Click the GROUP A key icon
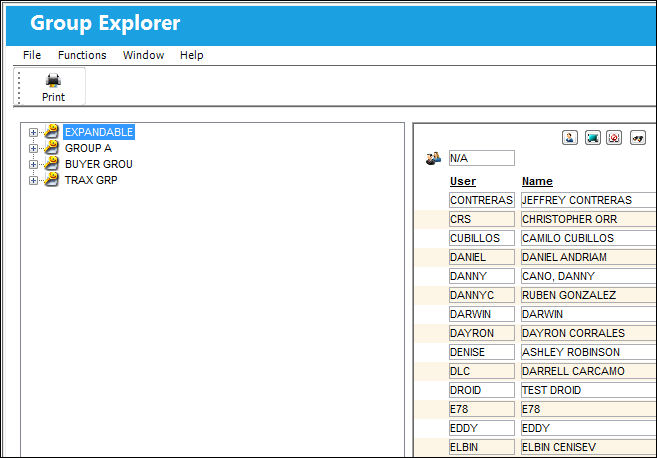 (x=52, y=147)
